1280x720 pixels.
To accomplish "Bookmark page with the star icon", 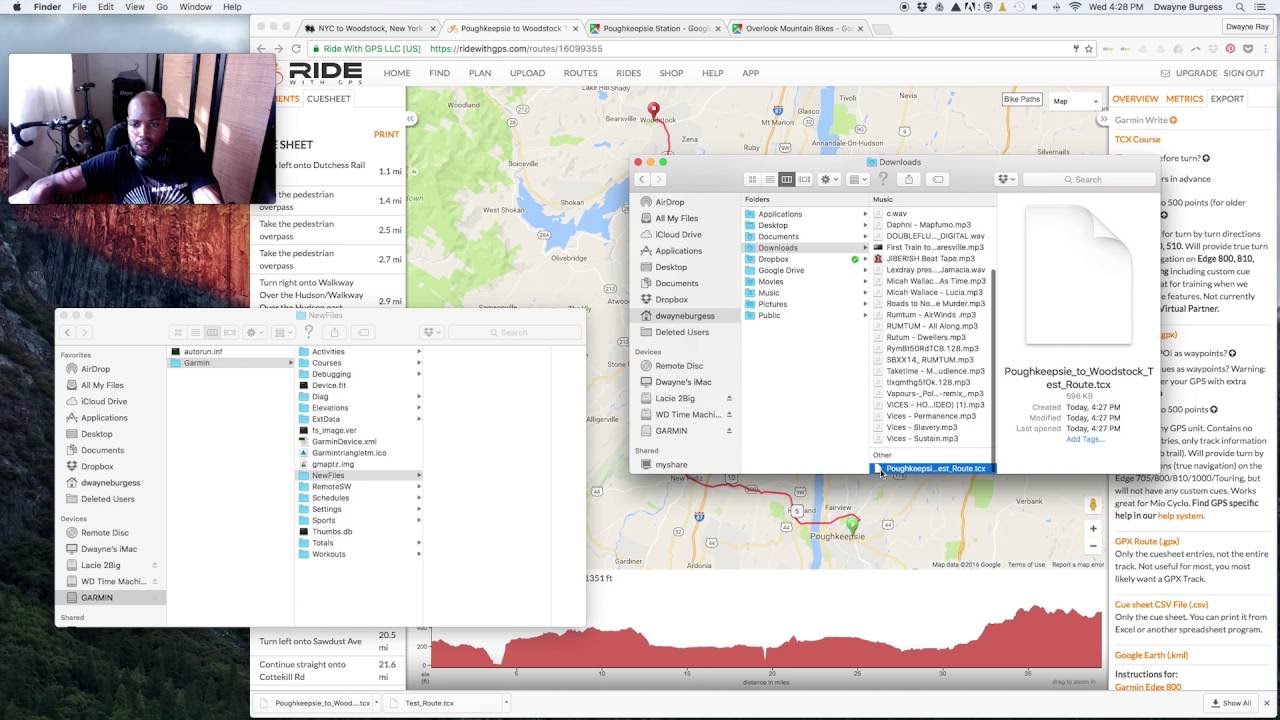I will point(1089,48).
